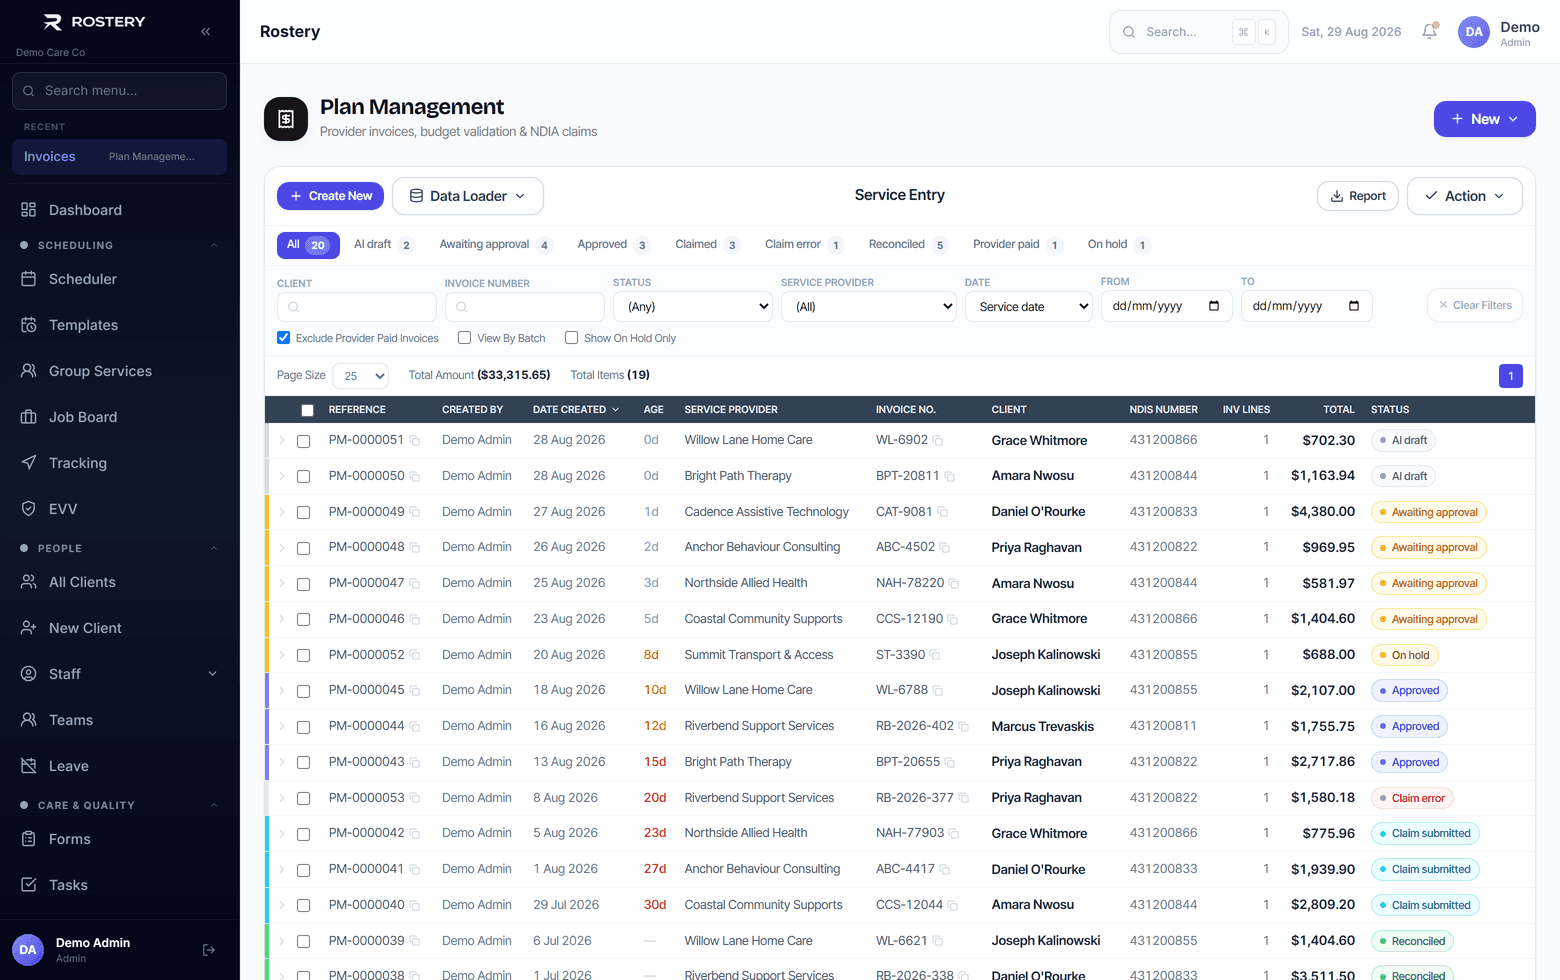This screenshot has height=980, width=1560.
Task: Enable Show On Hold Only checkbox
Action: tap(571, 338)
